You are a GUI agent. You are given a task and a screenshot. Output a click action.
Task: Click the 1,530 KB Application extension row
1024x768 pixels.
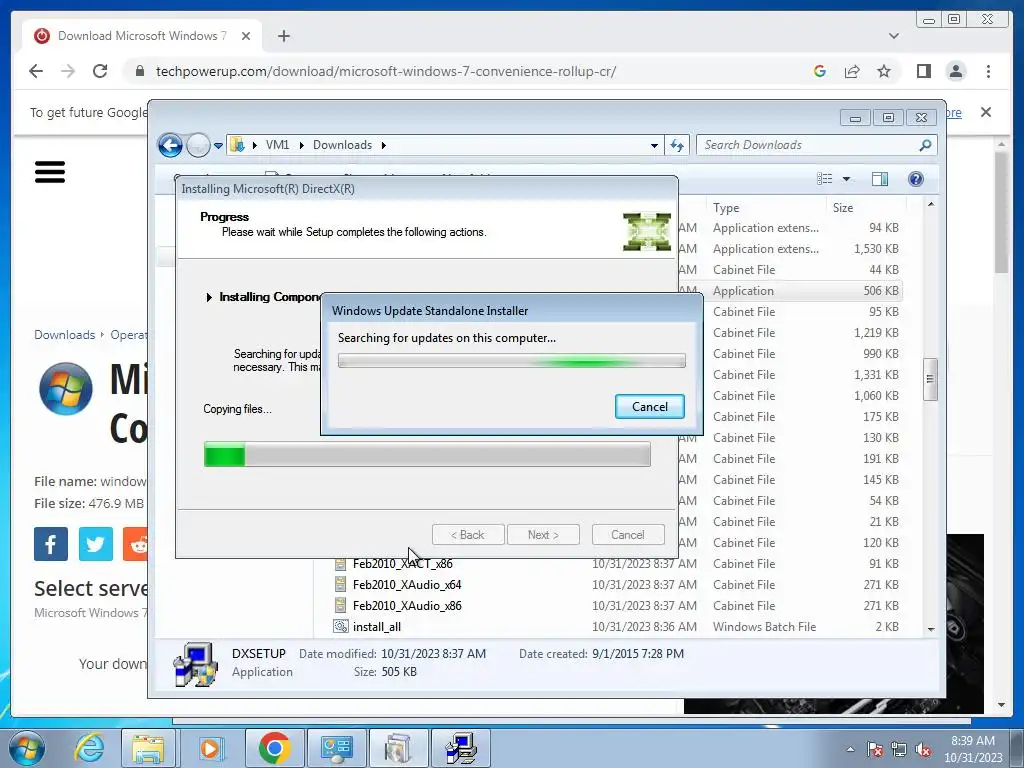(790, 249)
